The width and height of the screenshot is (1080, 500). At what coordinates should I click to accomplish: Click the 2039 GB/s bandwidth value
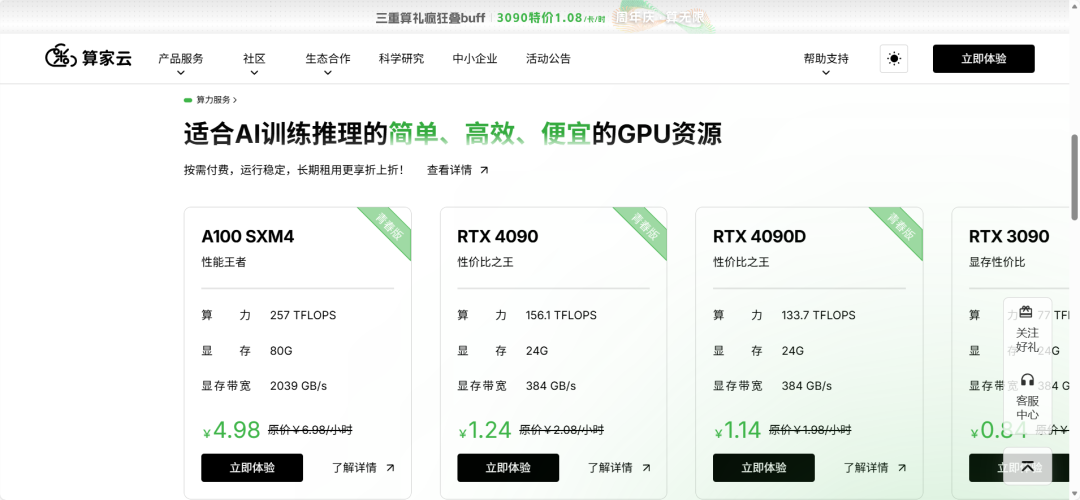click(x=298, y=386)
